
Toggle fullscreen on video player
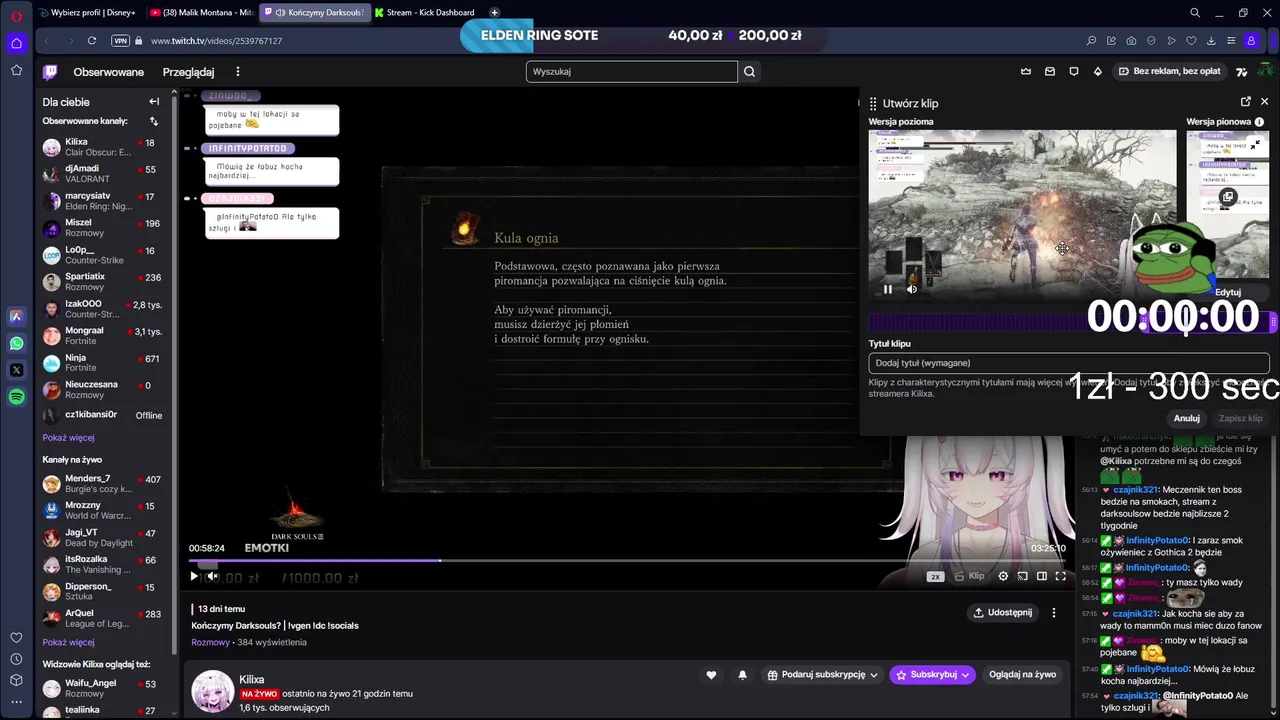[1060, 576]
